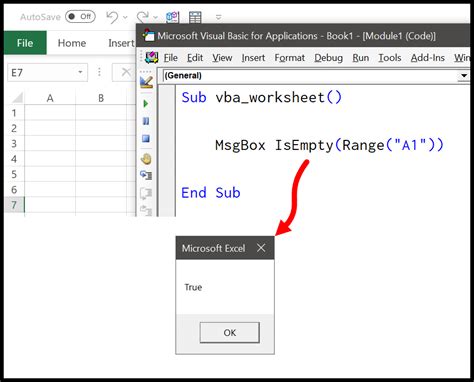
Task: Click the Reset stop square icon
Action: pos(146,138)
